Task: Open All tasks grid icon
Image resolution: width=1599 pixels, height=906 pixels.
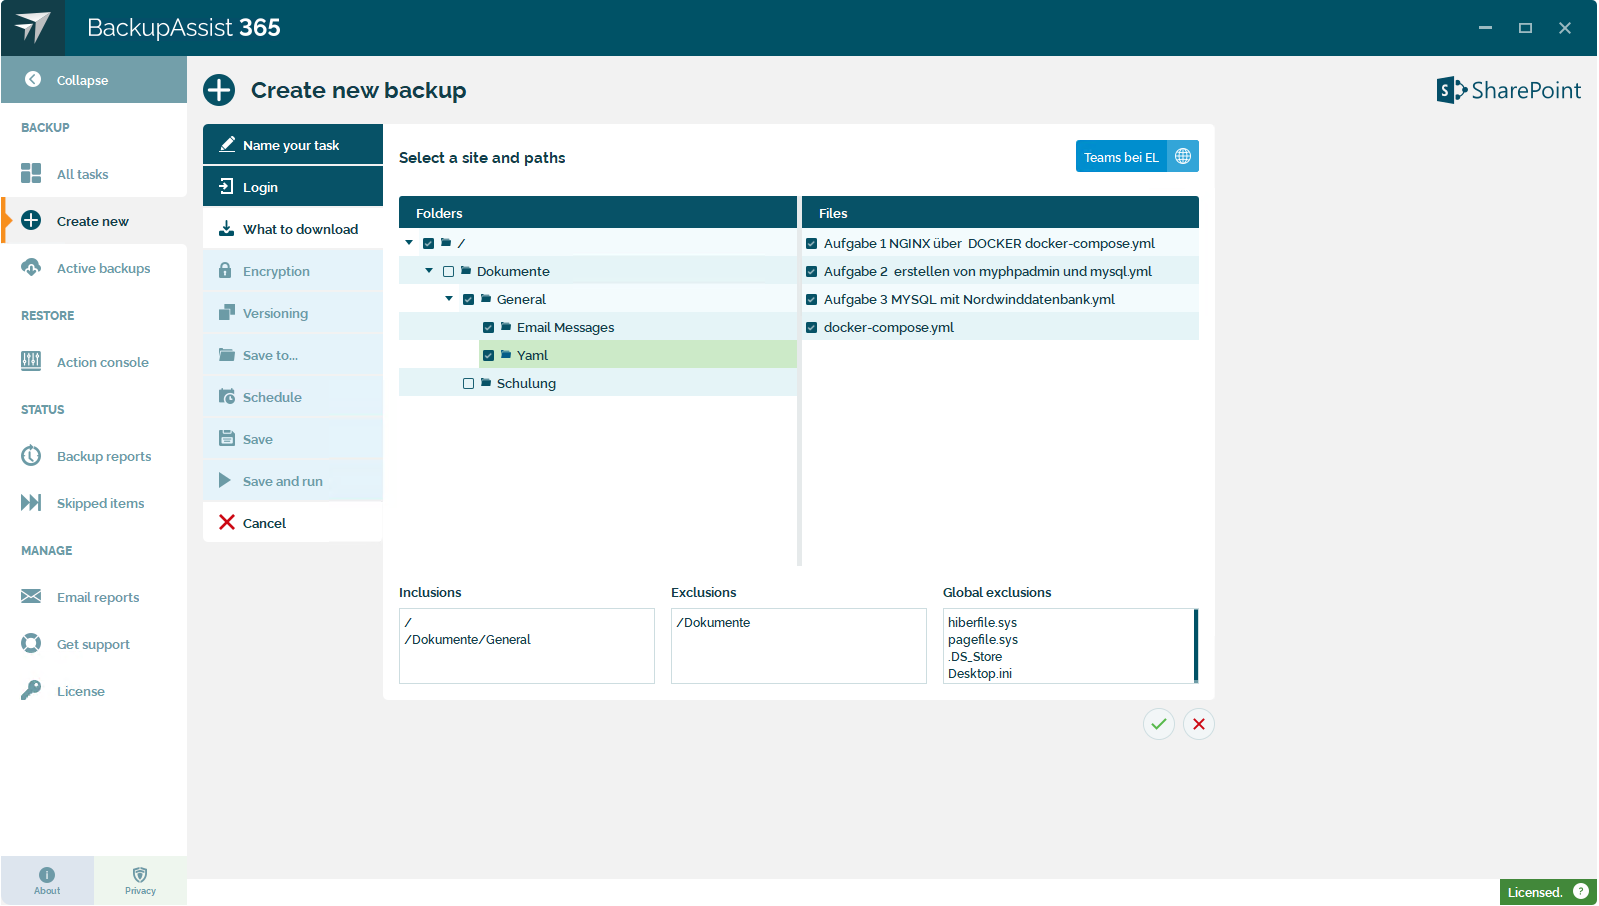Action: click(x=31, y=173)
